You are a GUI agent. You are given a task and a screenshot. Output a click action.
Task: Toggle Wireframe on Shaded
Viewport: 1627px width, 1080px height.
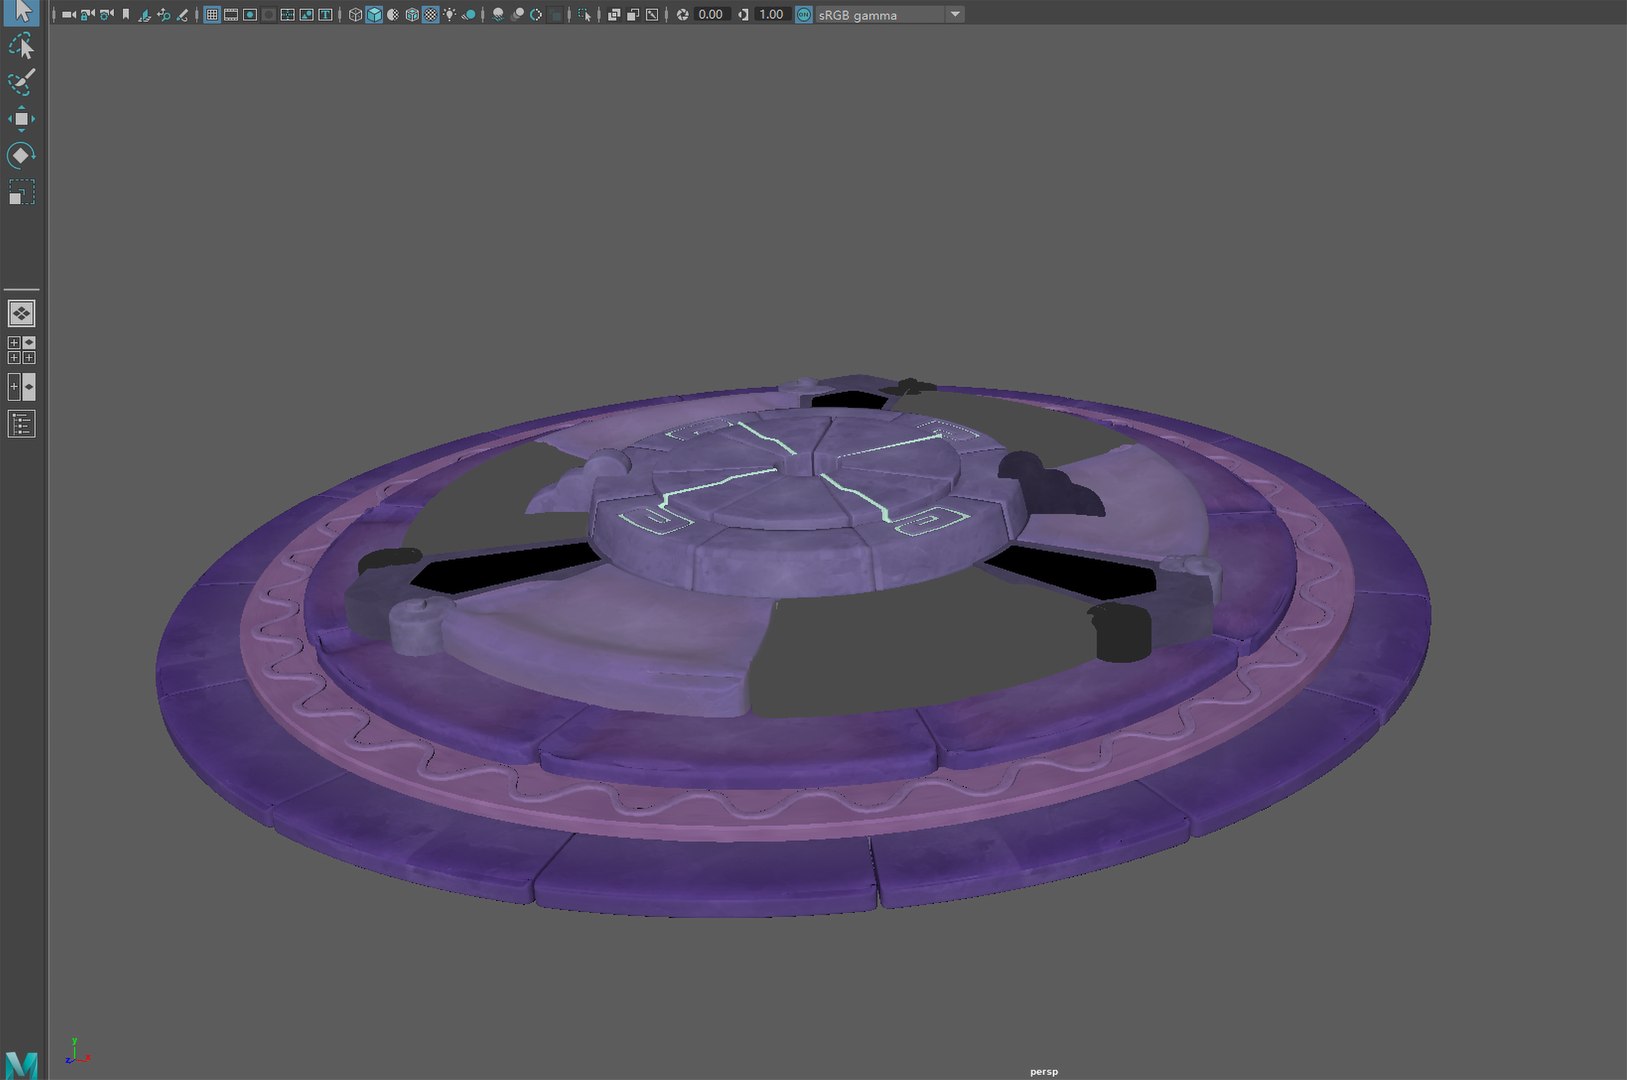412,14
